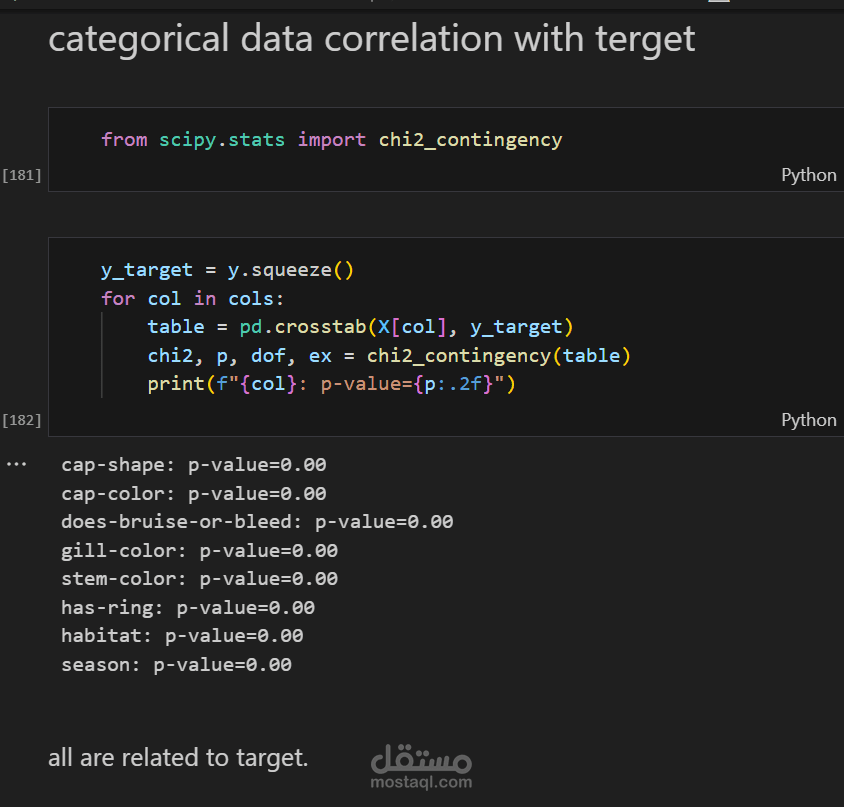Open Python language picker of cell 182
The width and height of the screenshot is (844, 807).
pos(808,420)
